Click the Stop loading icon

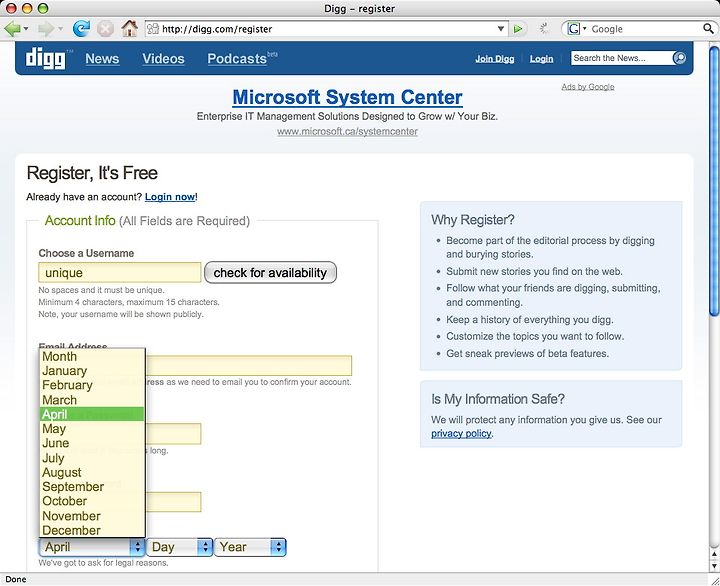105,29
